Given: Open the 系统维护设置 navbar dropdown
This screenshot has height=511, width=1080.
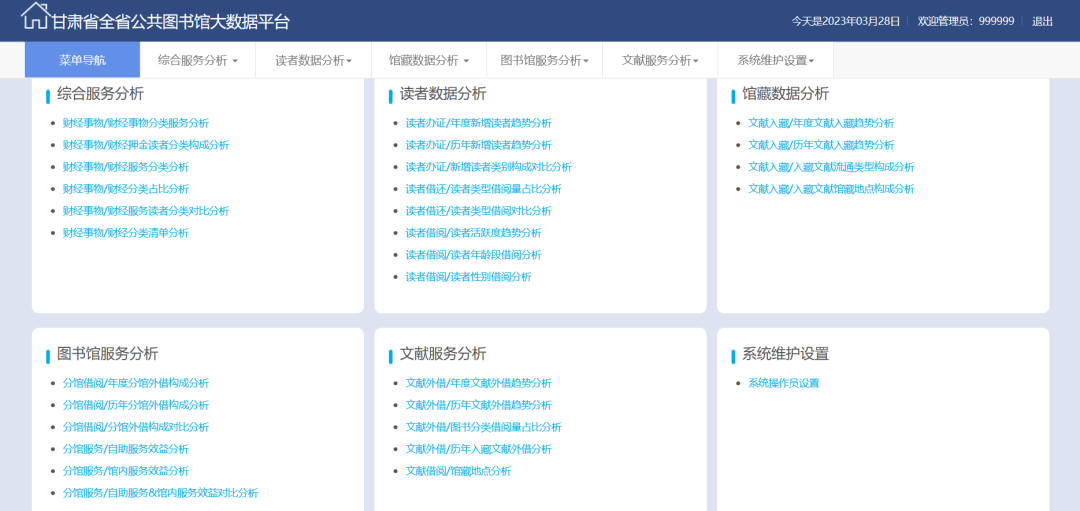Looking at the screenshot, I should (x=775, y=60).
